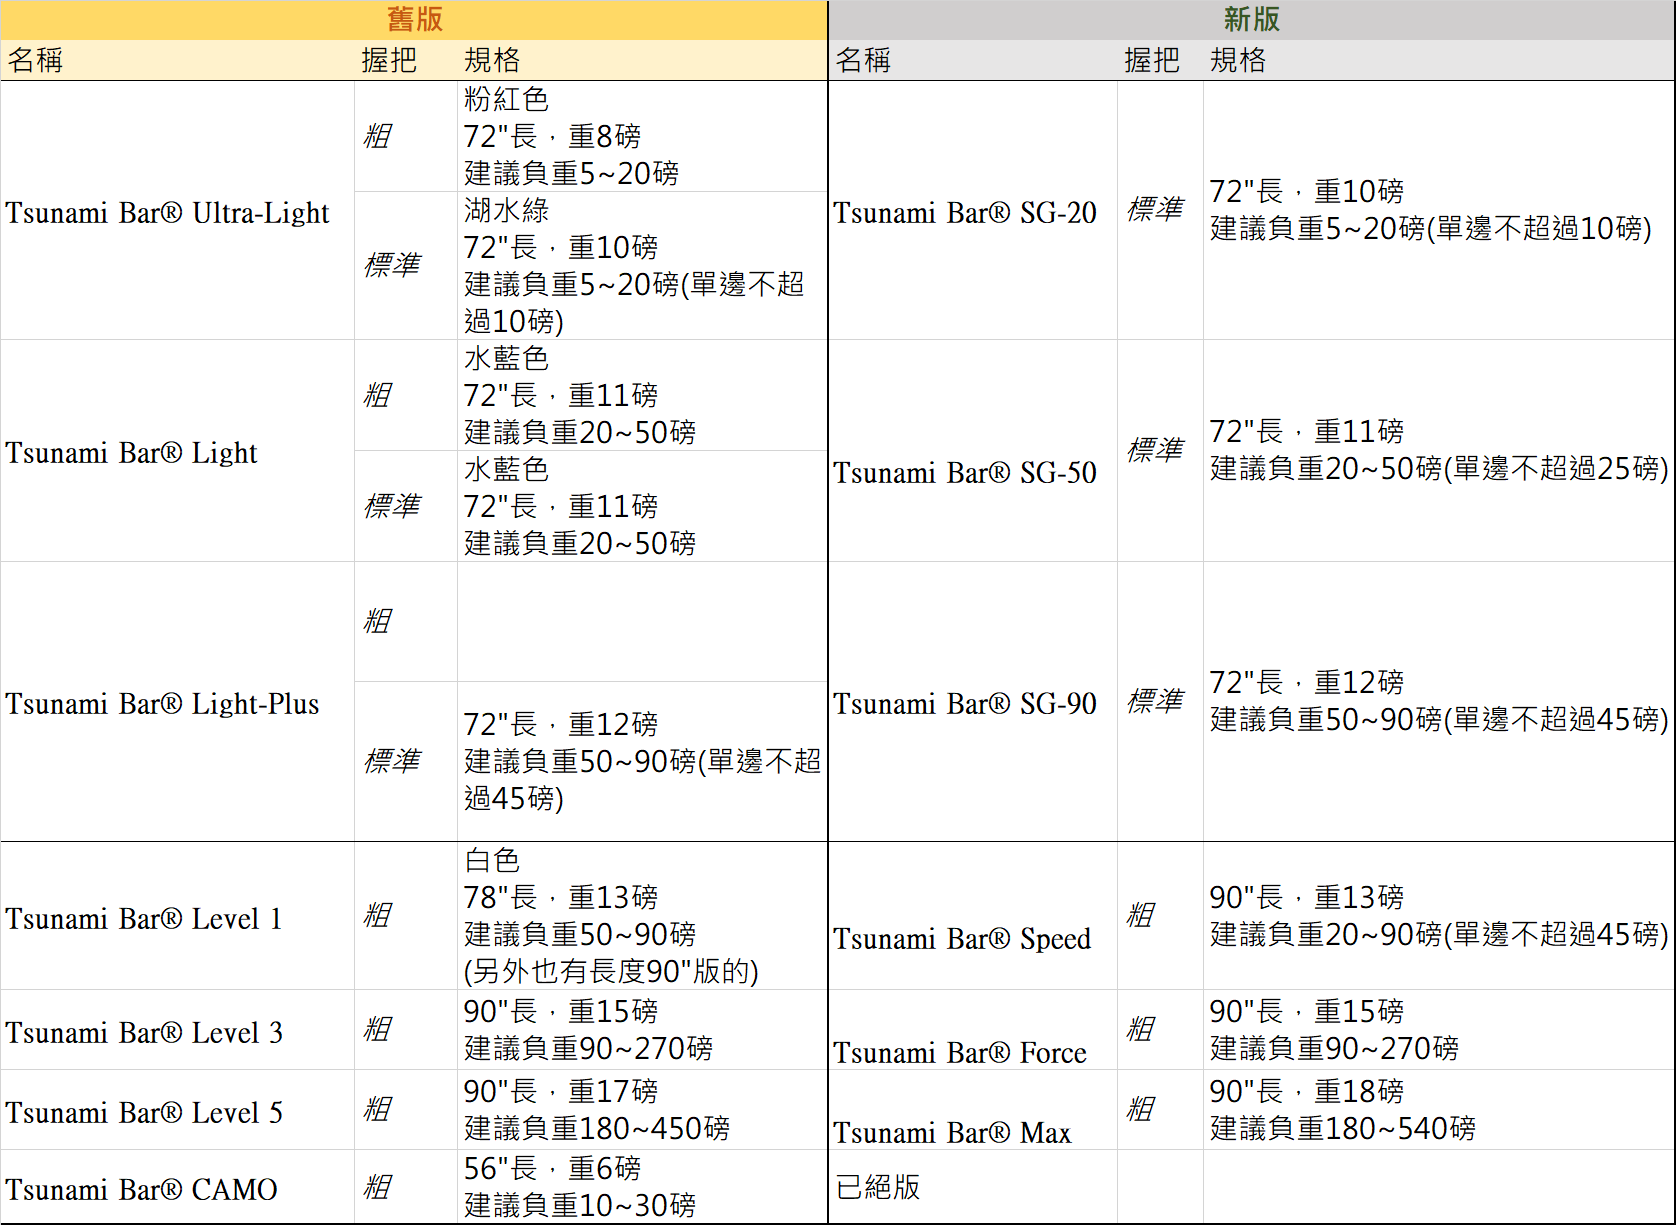Click 標準 grip cell in SG-20 row
Screen dimensions: 1676x1225
coord(1160,211)
